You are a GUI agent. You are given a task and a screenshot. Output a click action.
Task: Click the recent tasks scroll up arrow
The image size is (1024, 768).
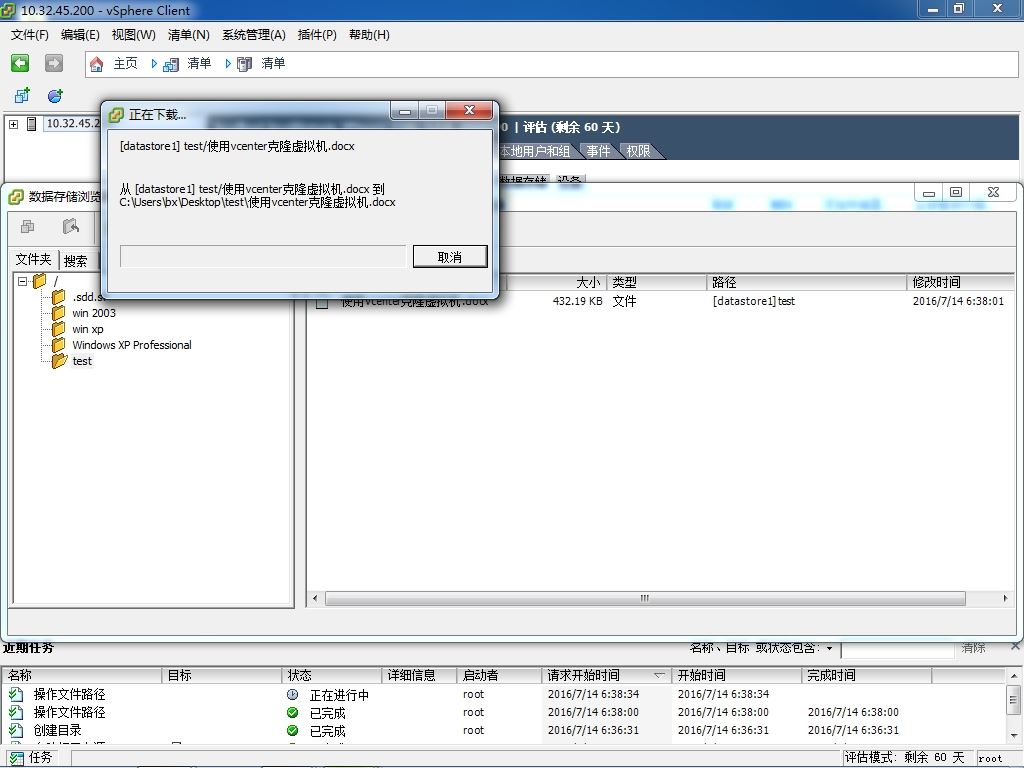point(1013,676)
